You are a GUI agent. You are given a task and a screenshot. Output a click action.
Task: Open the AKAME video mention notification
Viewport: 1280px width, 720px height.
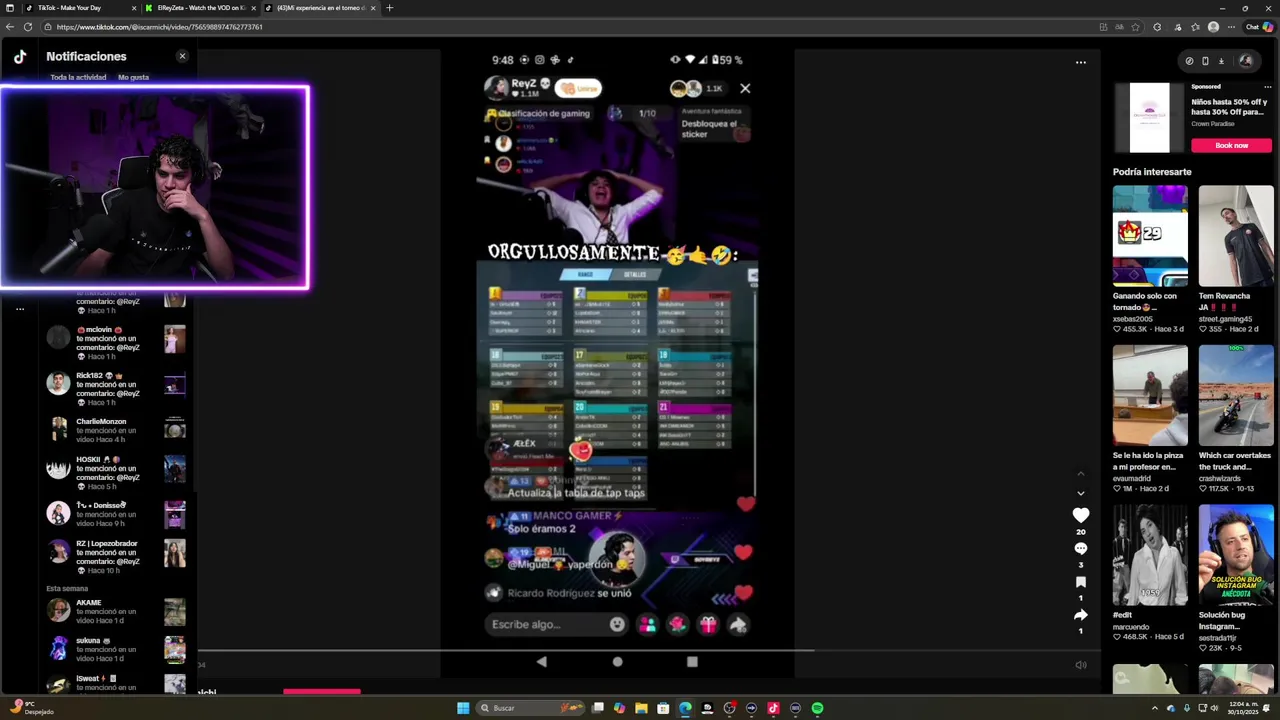coord(117,611)
